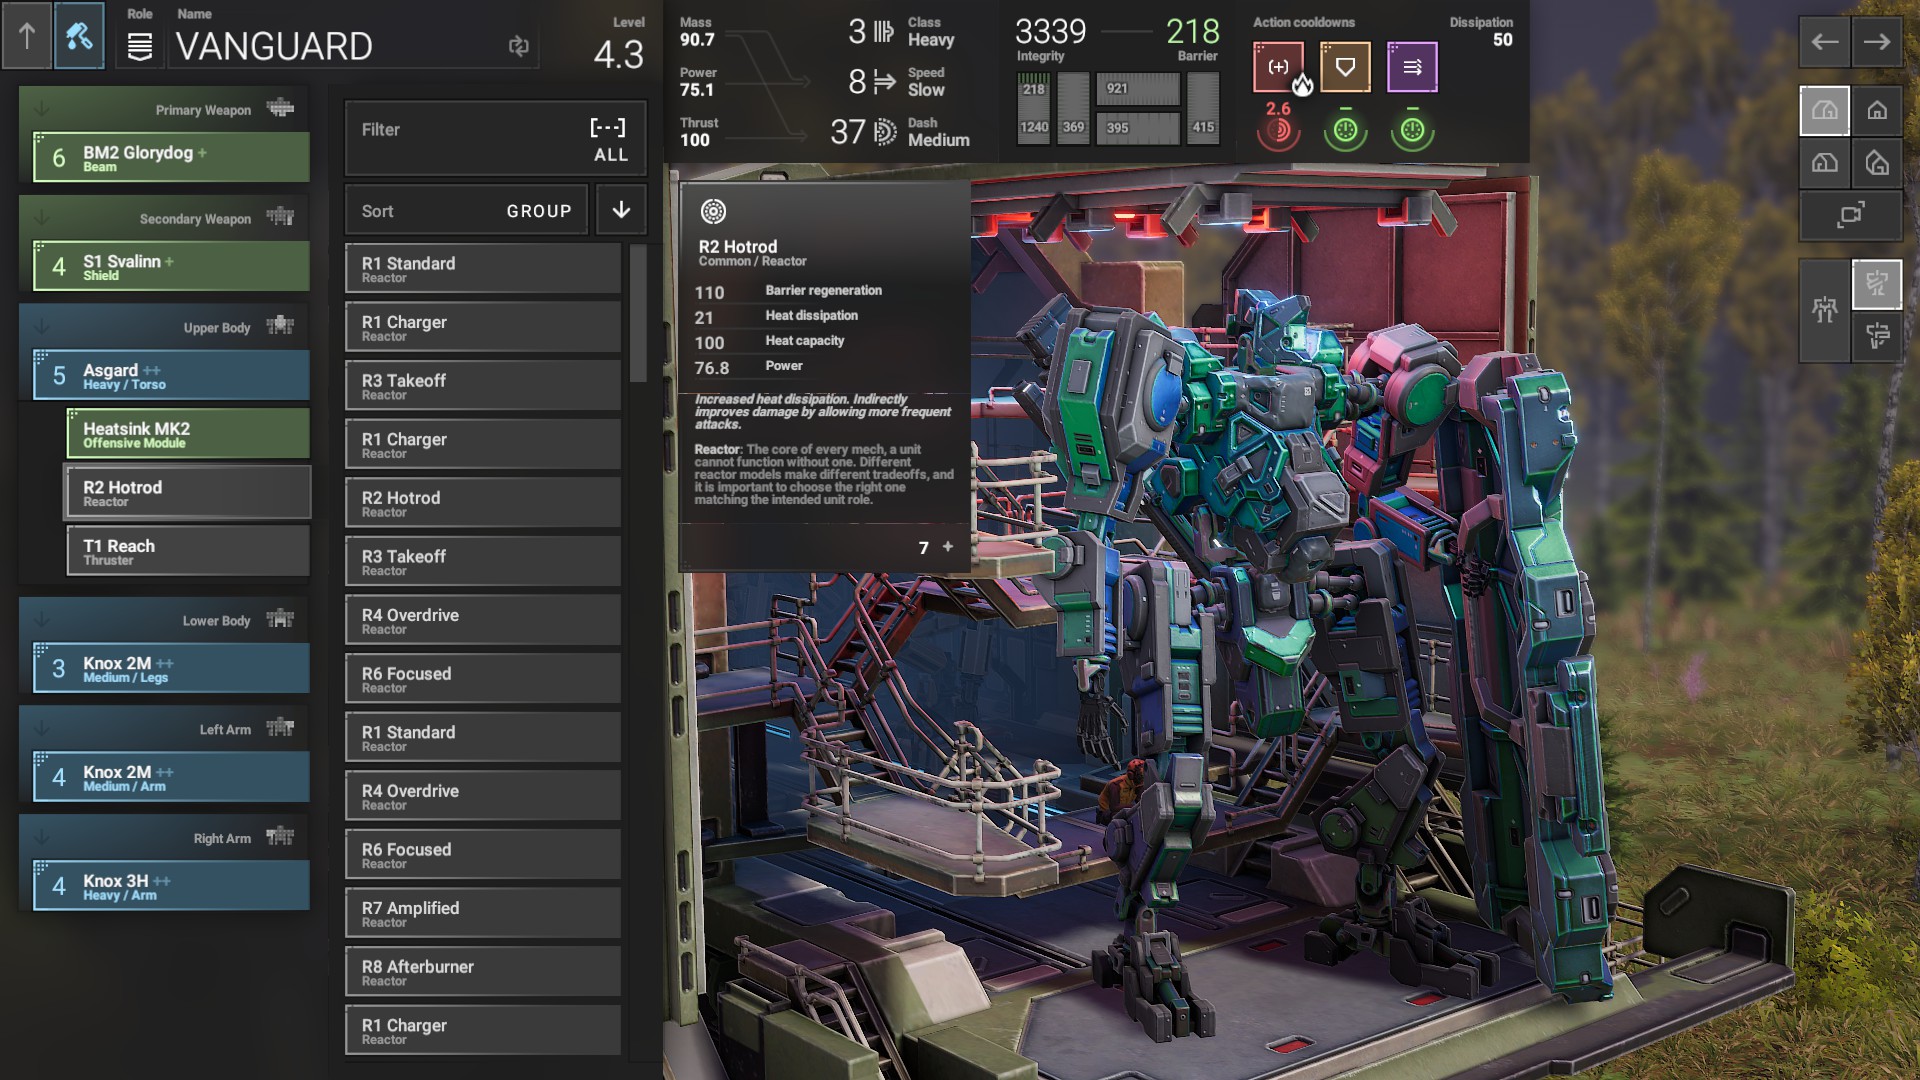Select the front house camera view icon
The width and height of the screenshot is (1920, 1080).
point(1877,111)
